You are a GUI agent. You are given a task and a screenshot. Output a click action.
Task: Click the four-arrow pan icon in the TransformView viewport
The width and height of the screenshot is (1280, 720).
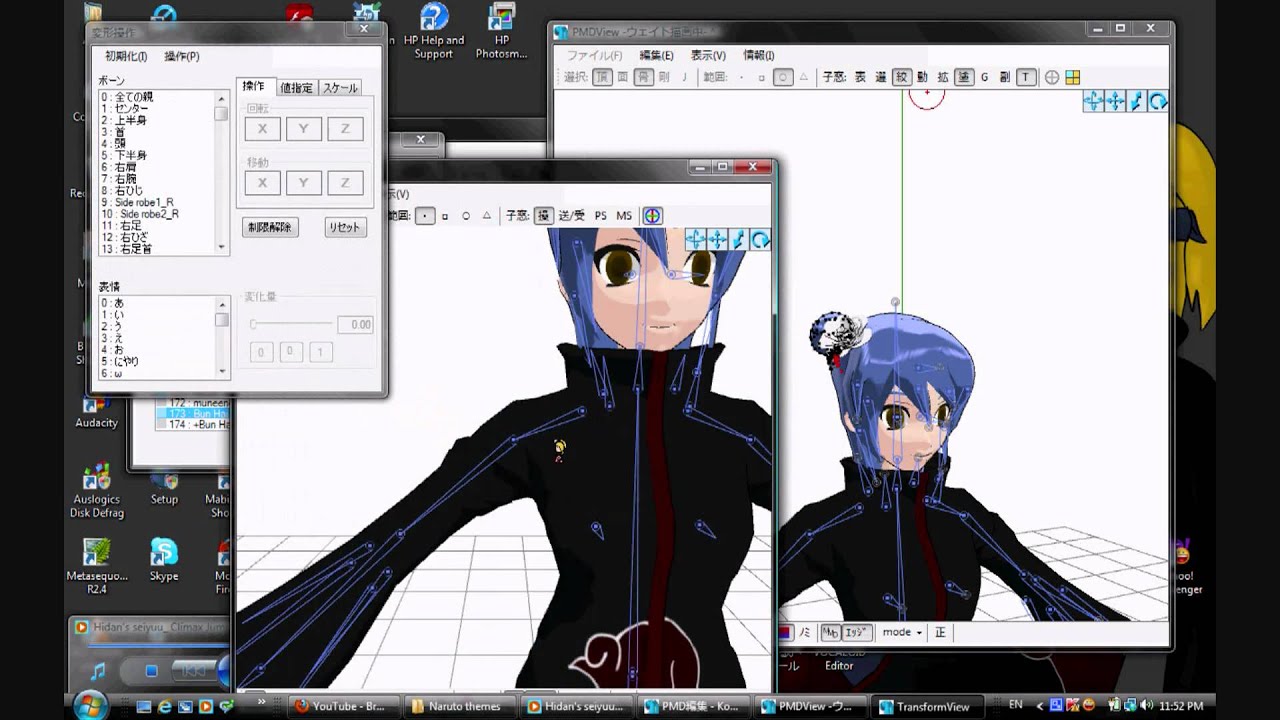click(718, 239)
